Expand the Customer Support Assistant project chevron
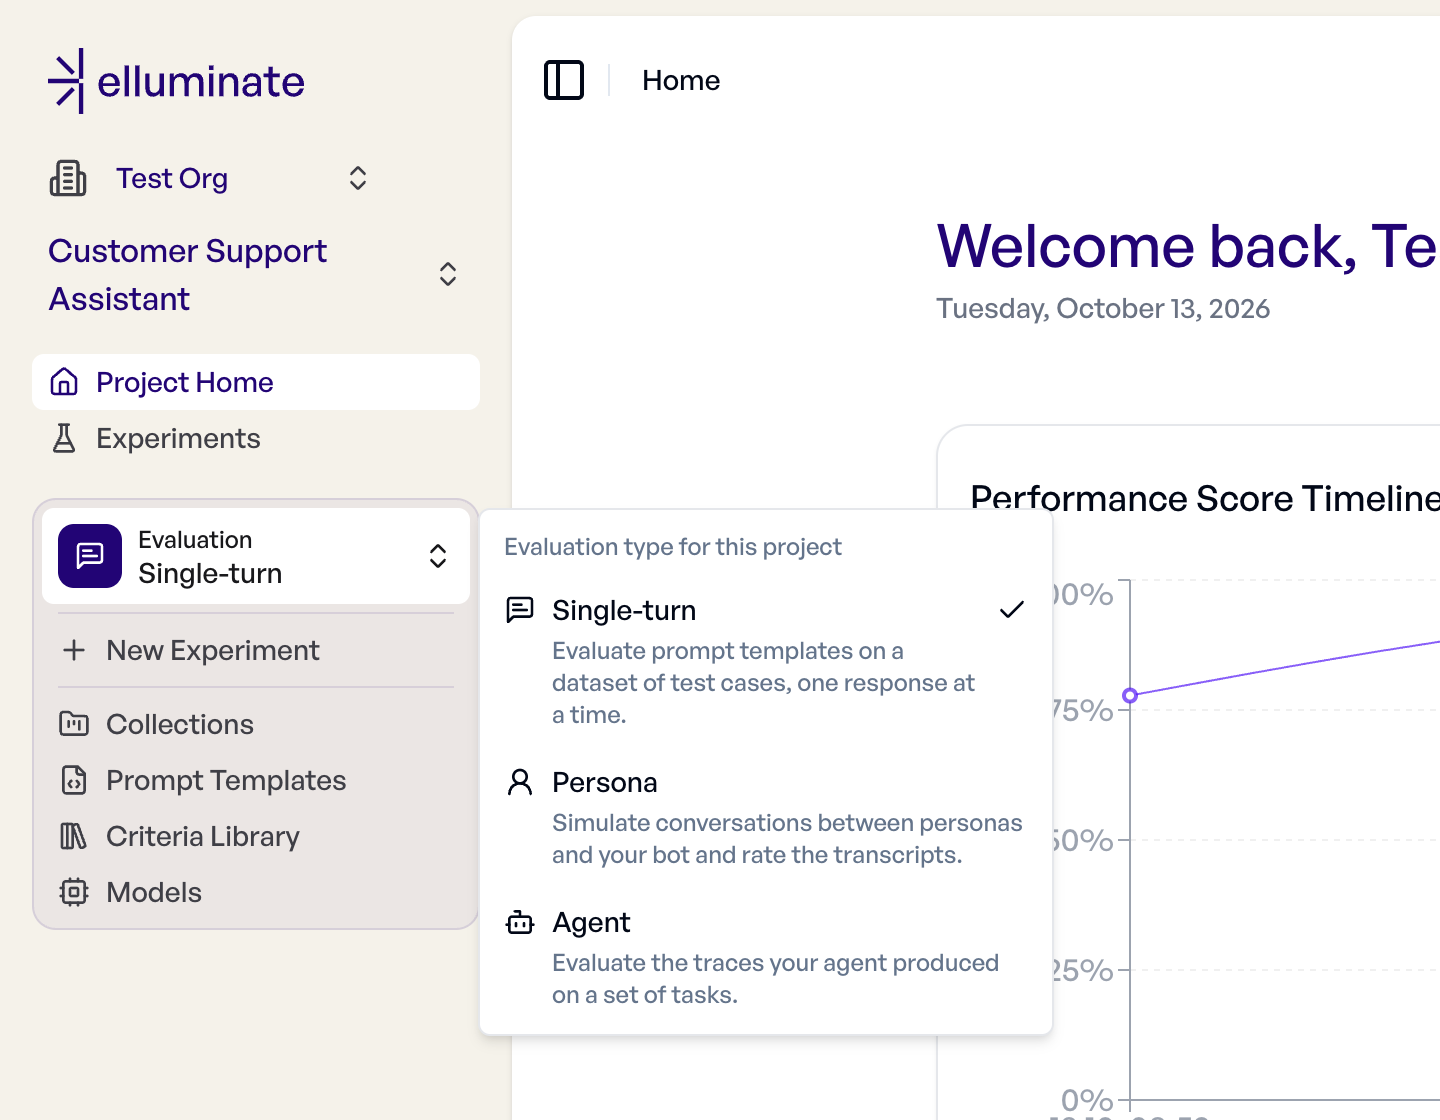This screenshot has width=1440, height=1120. [x=448, y=274]
